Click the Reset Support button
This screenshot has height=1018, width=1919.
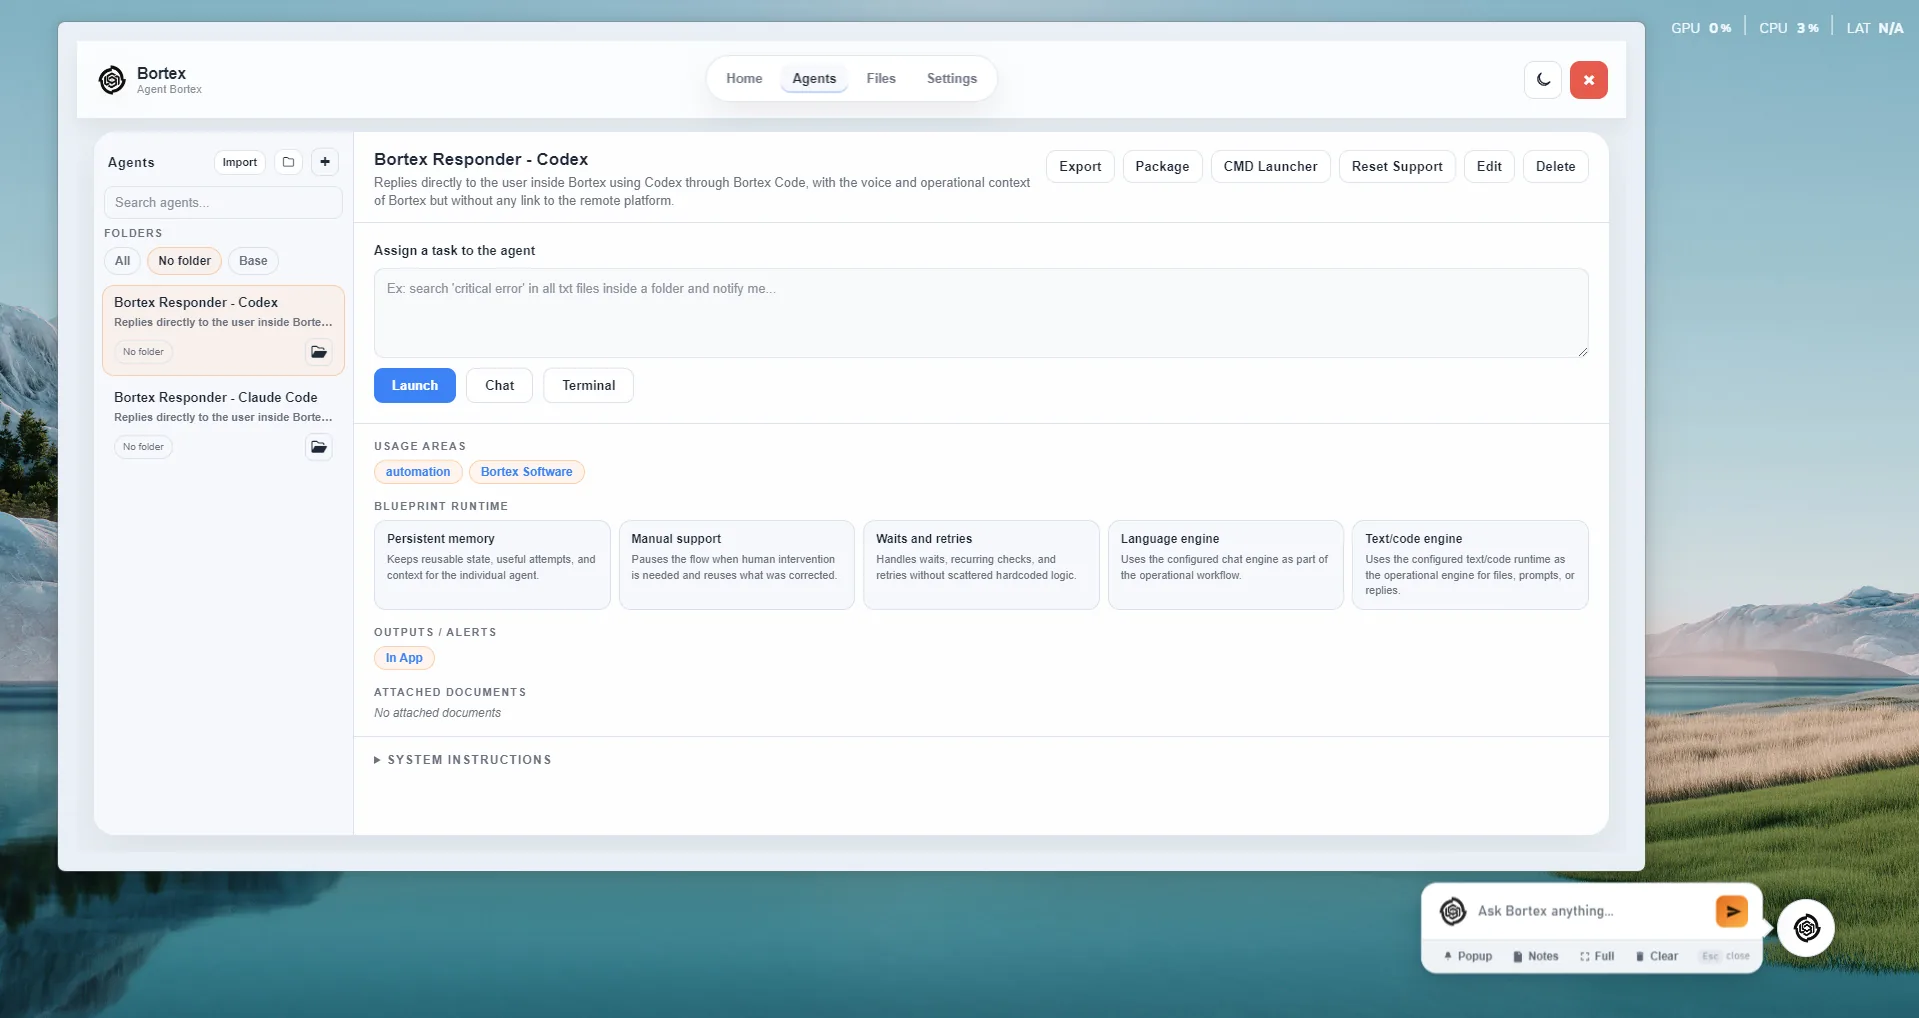point(1397,167)
